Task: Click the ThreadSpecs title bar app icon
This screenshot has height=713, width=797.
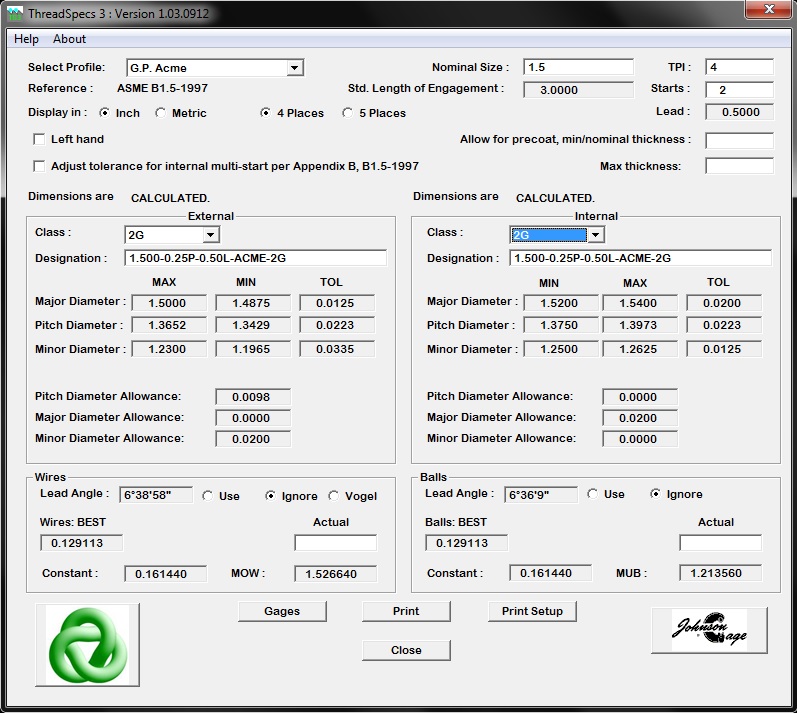Action: tap(14, 14)
